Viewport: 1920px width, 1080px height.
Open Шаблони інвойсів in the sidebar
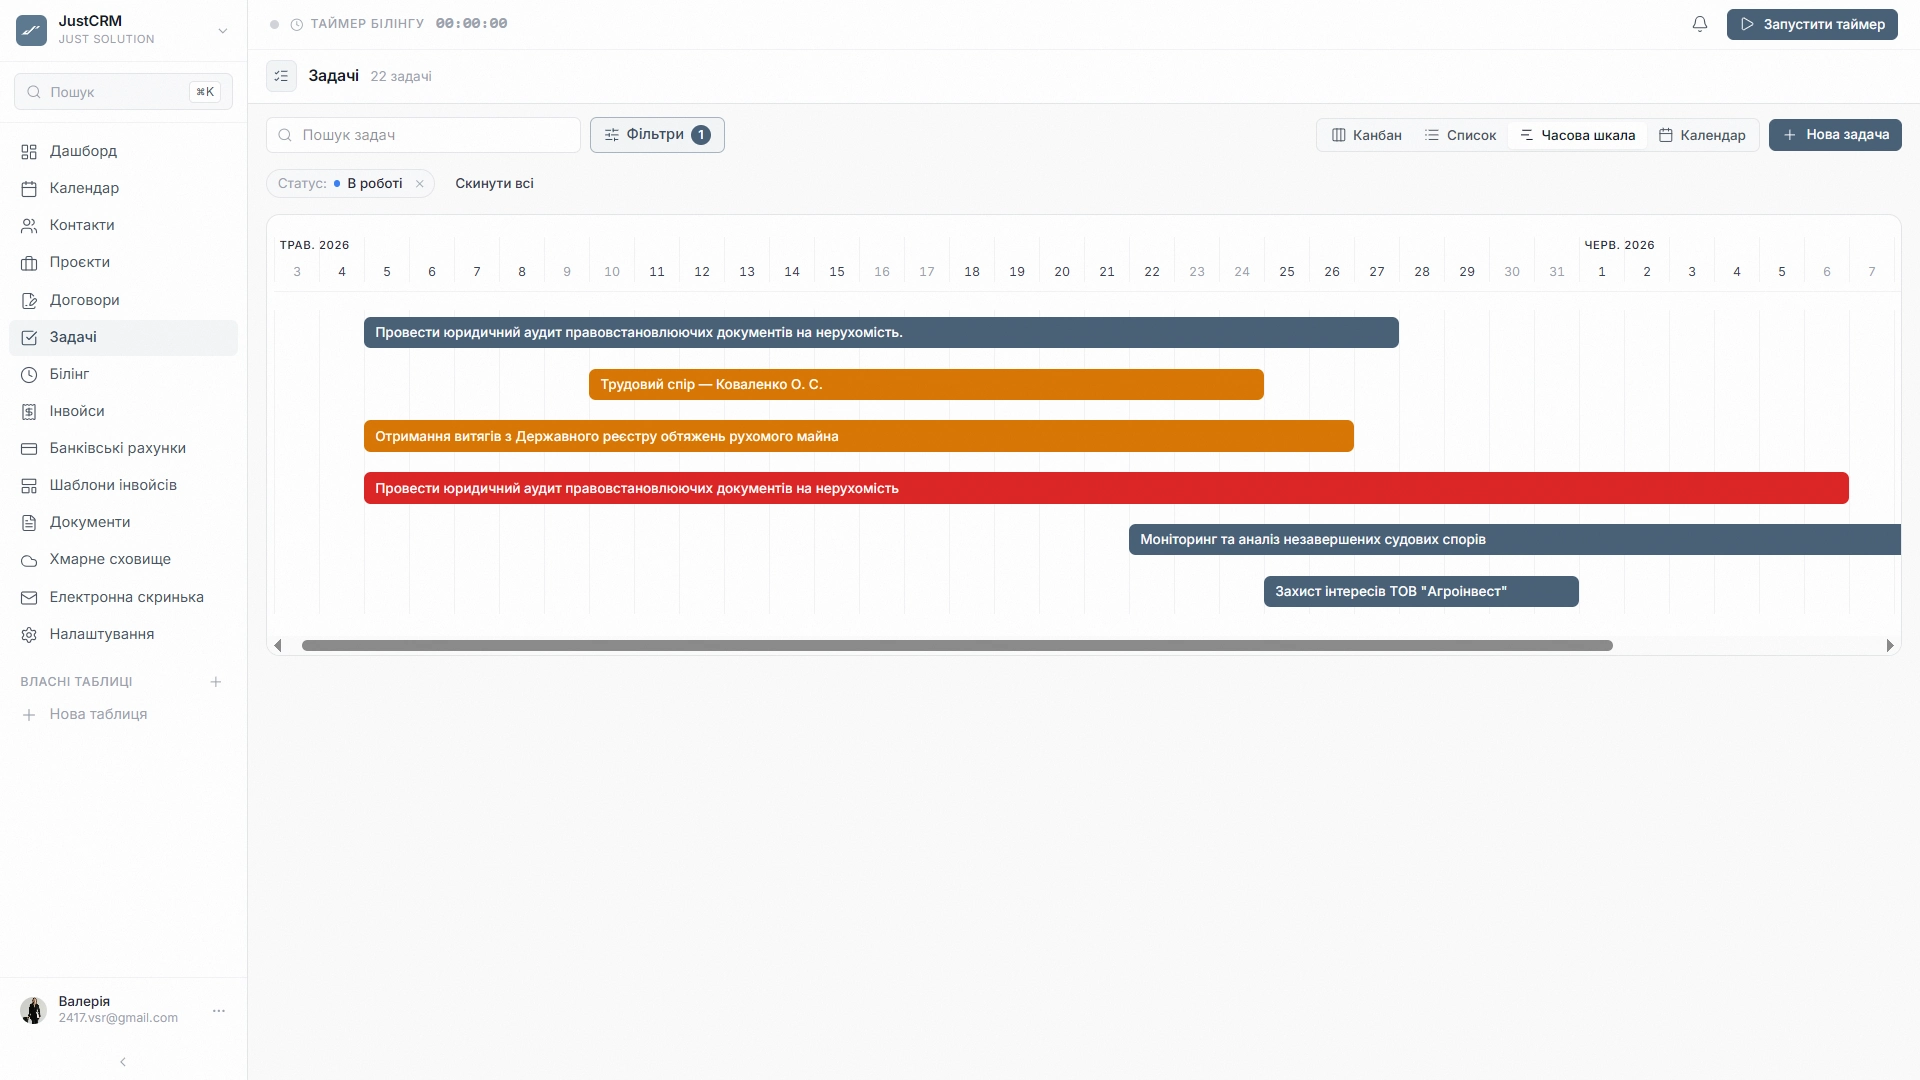pyautogui.click(x=124, y=485)
